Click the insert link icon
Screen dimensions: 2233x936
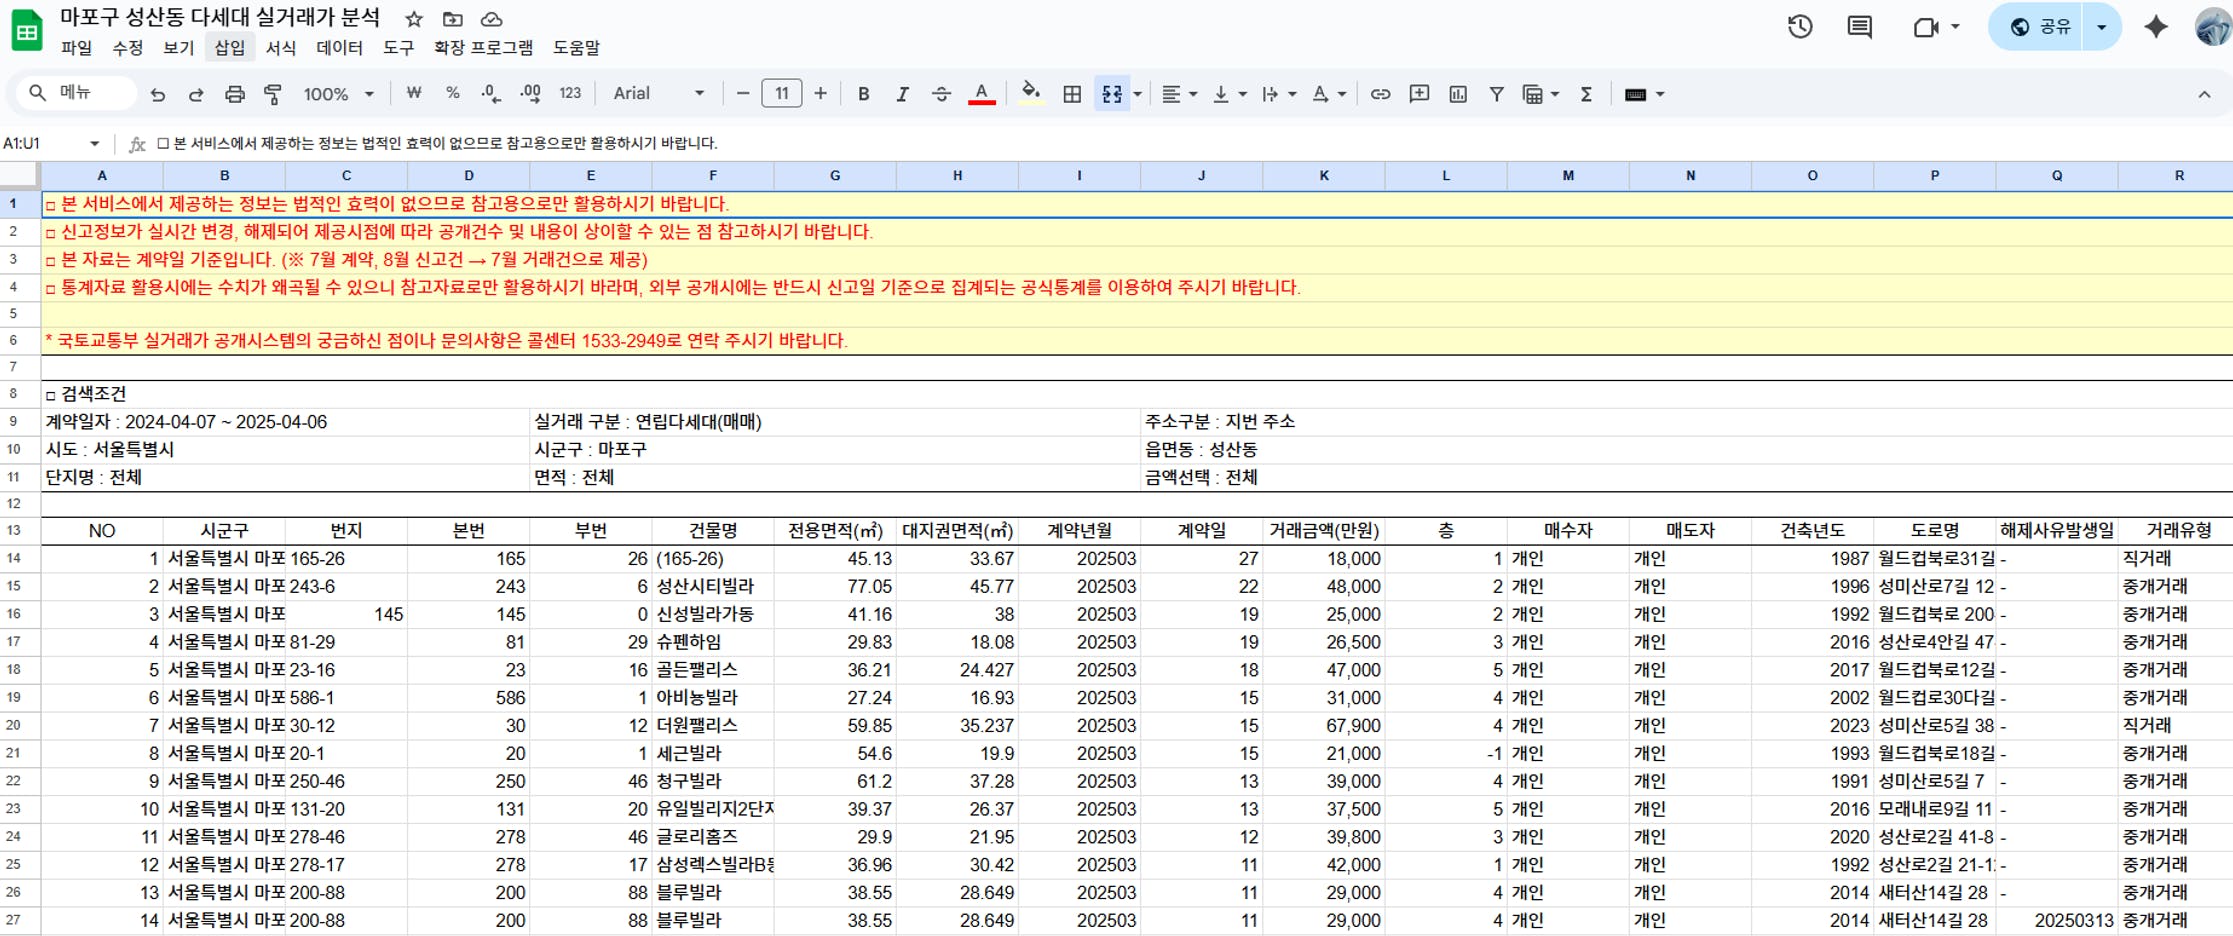pos(1380,94)
